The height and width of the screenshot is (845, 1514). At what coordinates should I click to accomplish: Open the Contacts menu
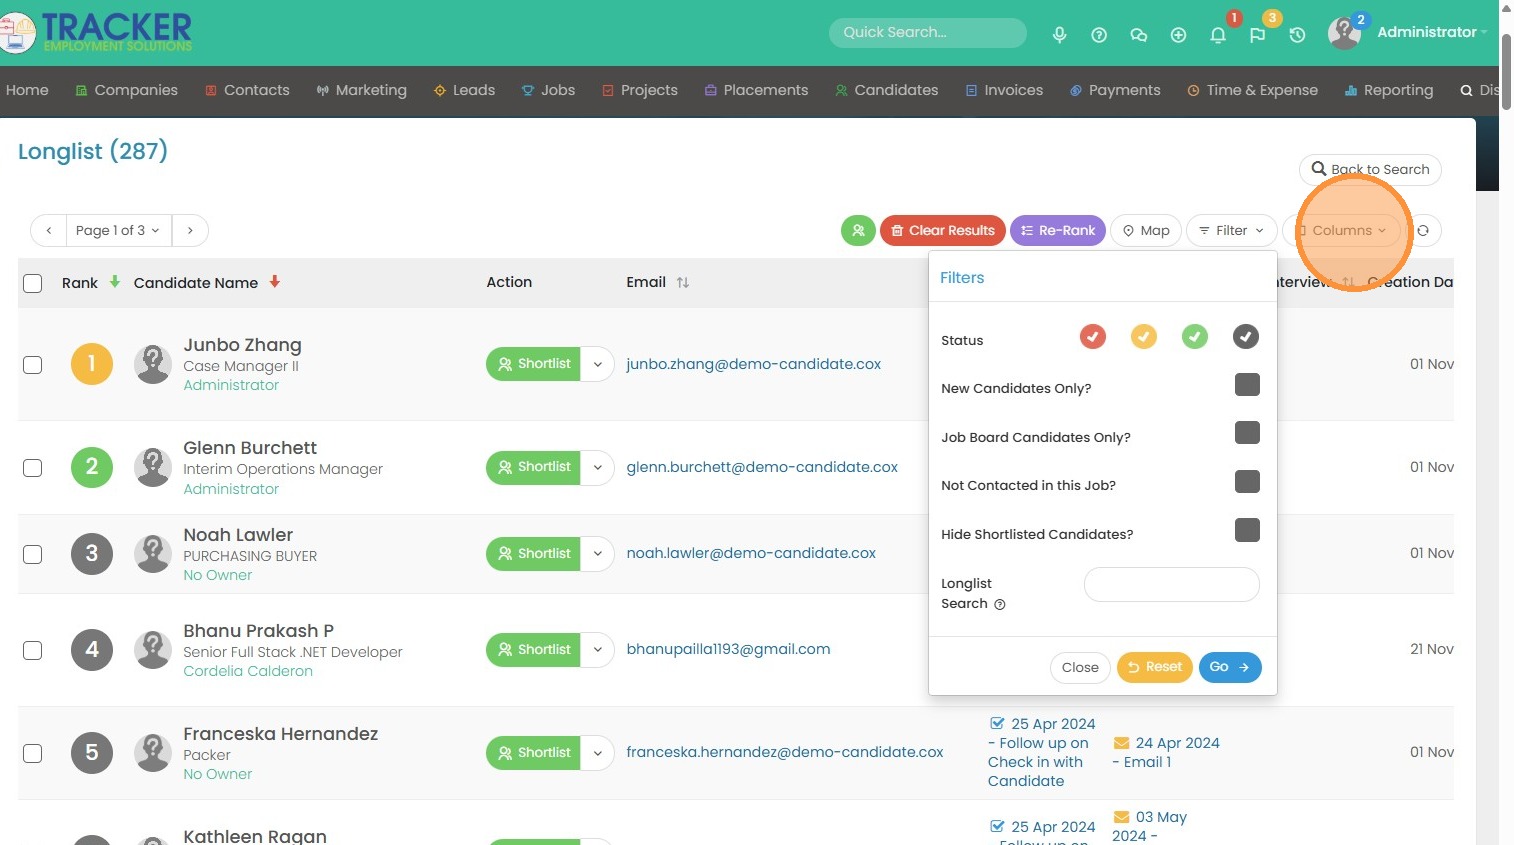pos(247,90)
